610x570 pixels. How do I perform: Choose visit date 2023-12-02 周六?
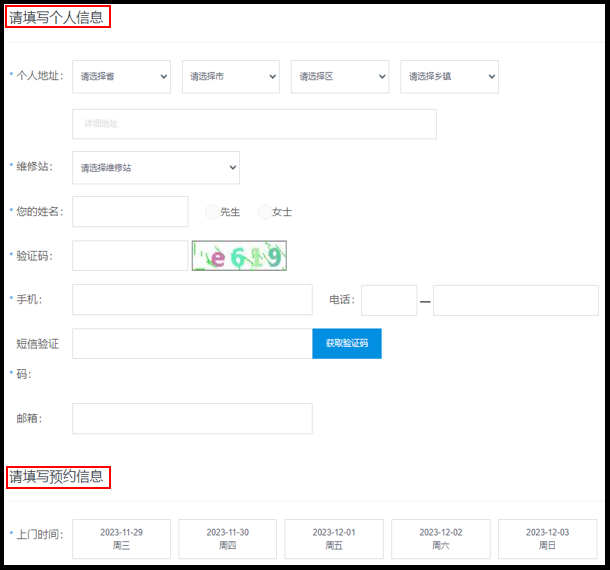(x=441, y=539)
